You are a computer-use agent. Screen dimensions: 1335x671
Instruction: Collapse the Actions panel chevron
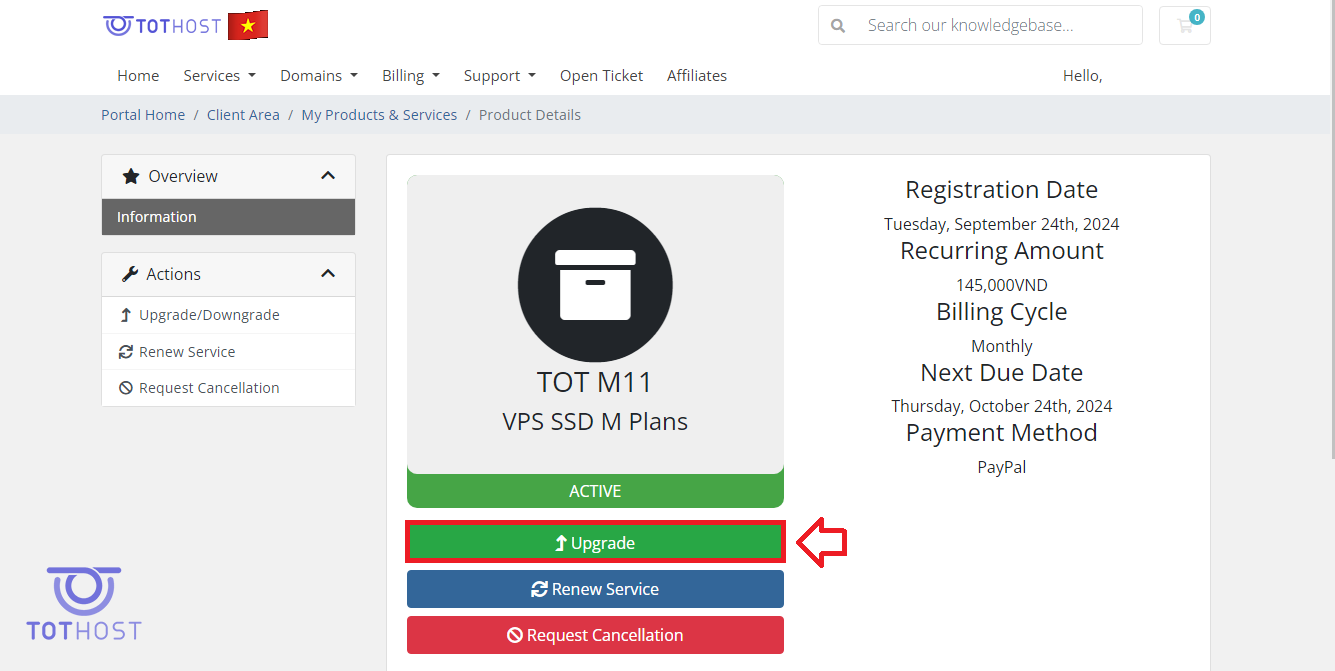(327, 274)
